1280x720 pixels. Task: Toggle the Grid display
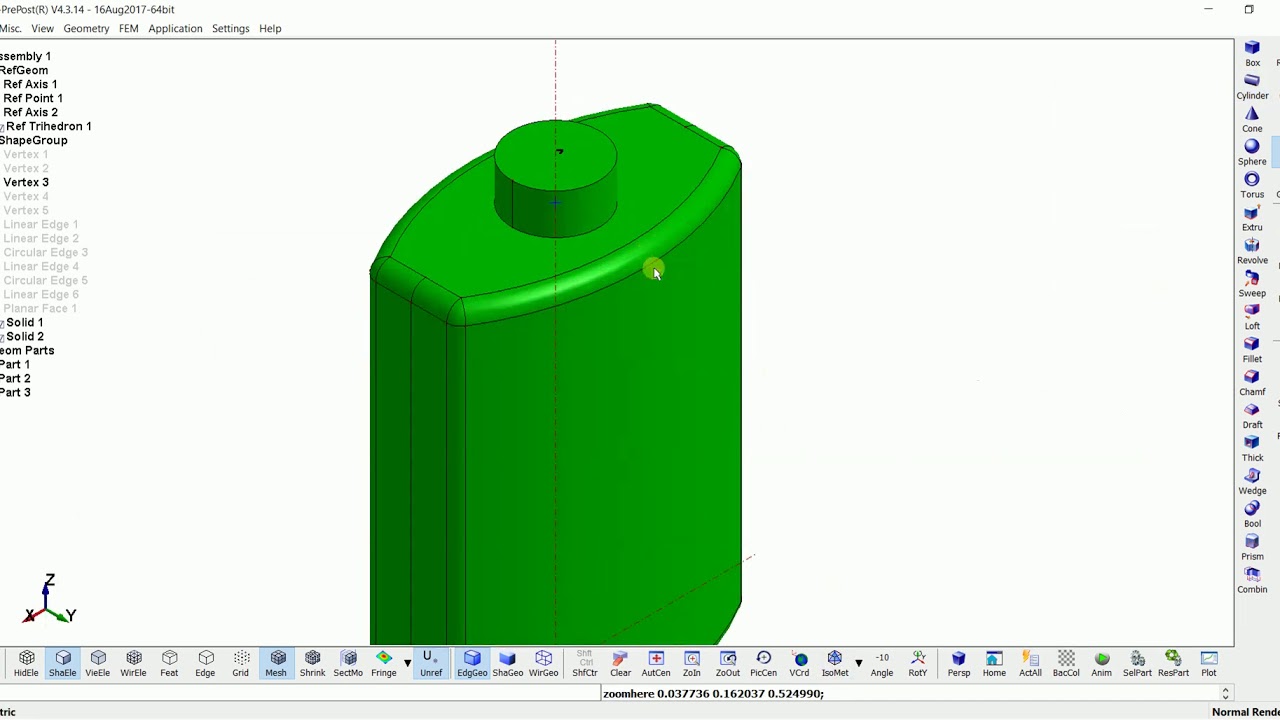pos(241,664)
